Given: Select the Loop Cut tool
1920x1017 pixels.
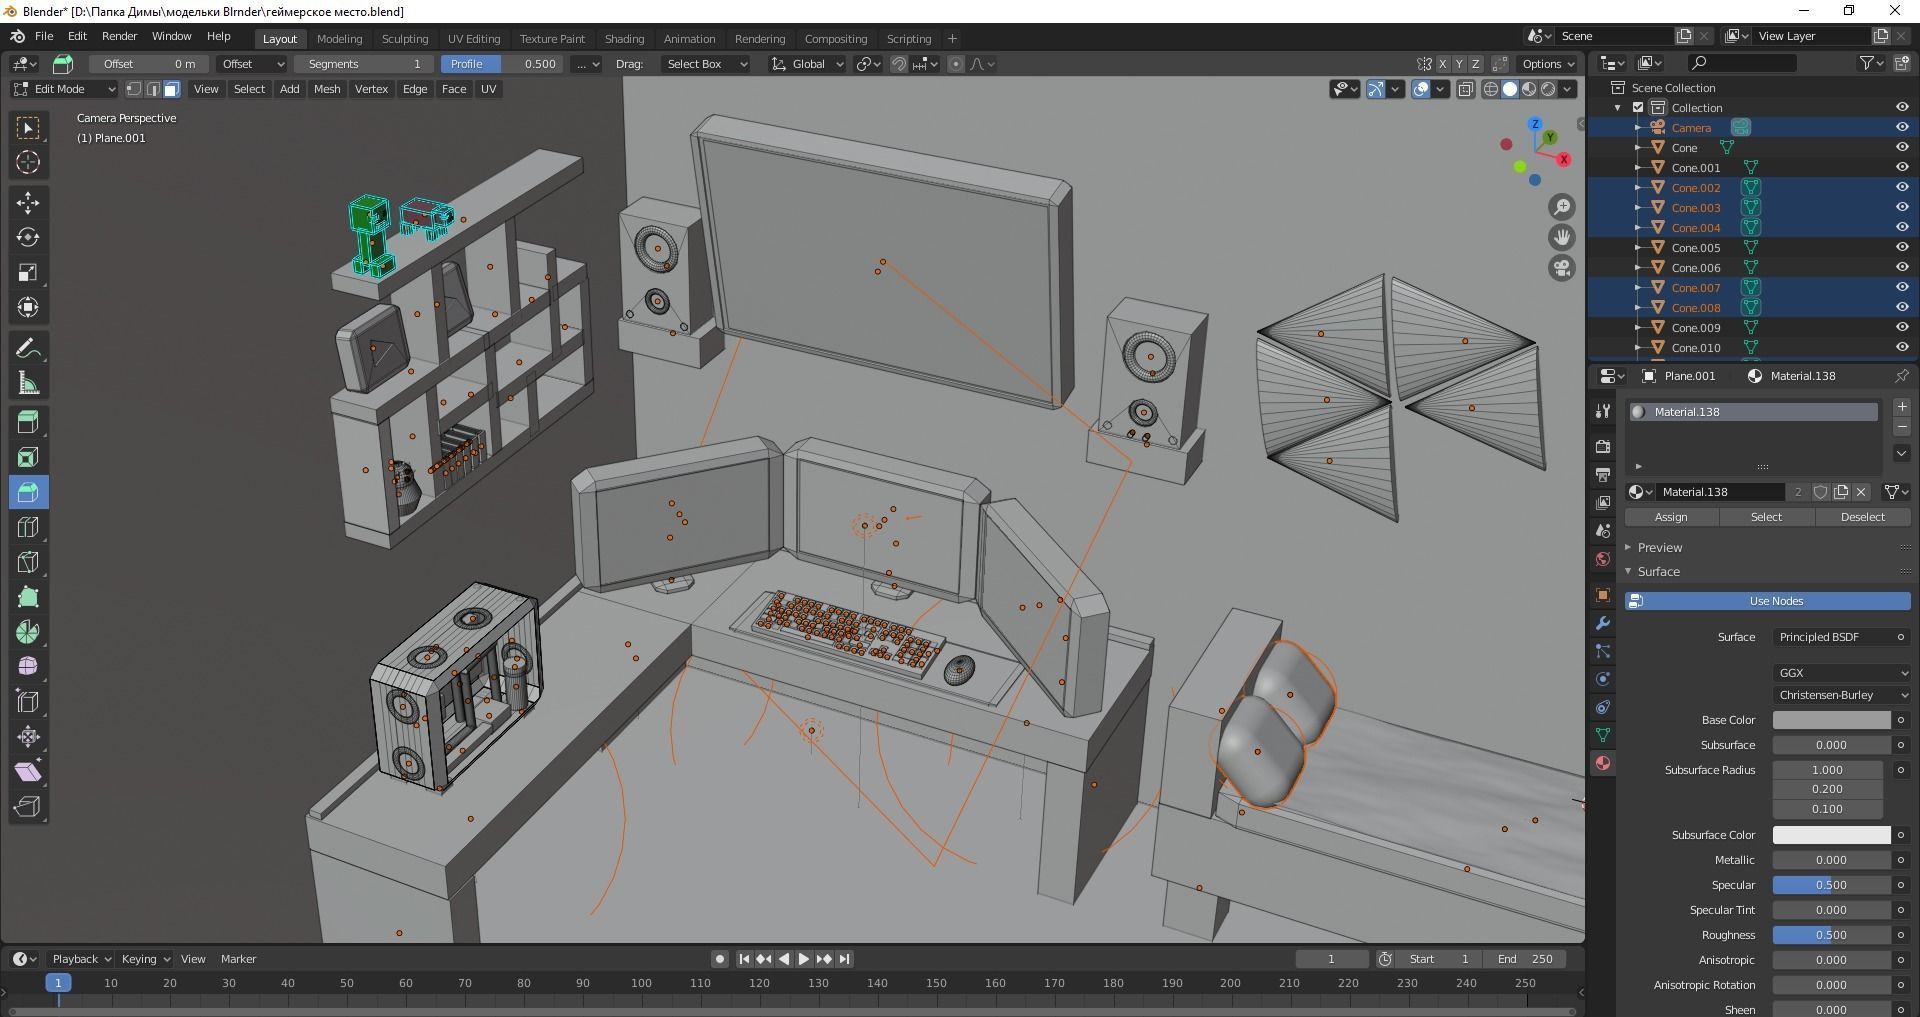Looking at the screenshot, I should [28, 527].
